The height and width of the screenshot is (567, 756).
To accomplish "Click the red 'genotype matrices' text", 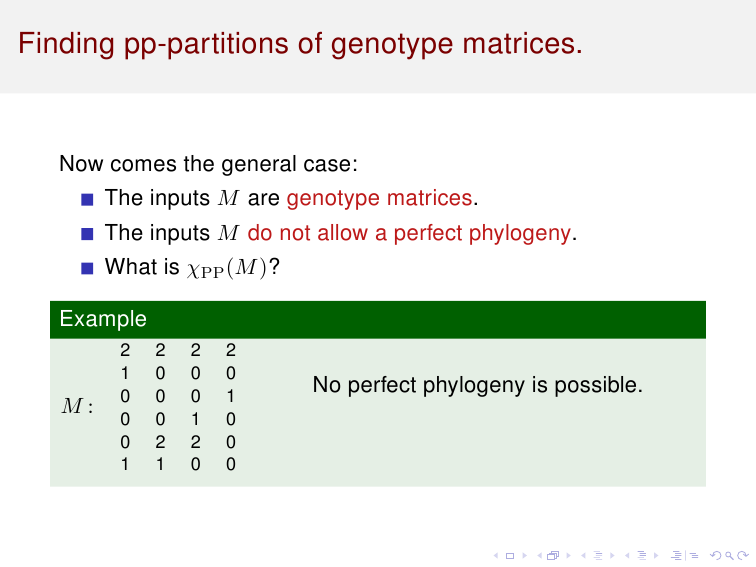I will pyautogui.click(x=379, y=198).
